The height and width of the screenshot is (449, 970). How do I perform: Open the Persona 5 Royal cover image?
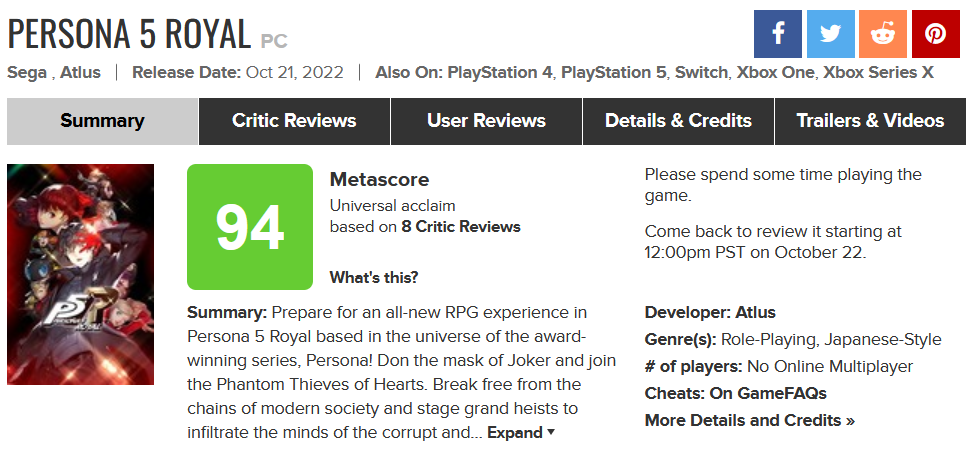tap(80, 274)
